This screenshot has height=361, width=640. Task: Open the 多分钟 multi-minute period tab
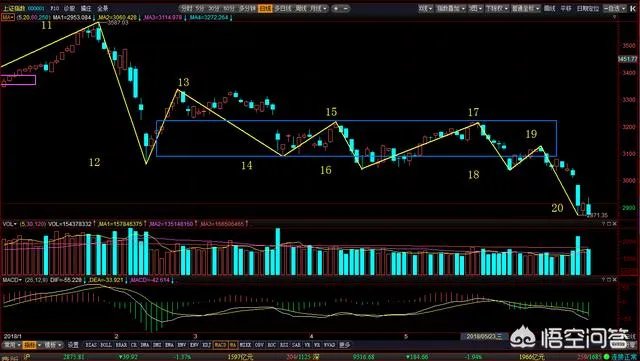click(x=247, y=8)
